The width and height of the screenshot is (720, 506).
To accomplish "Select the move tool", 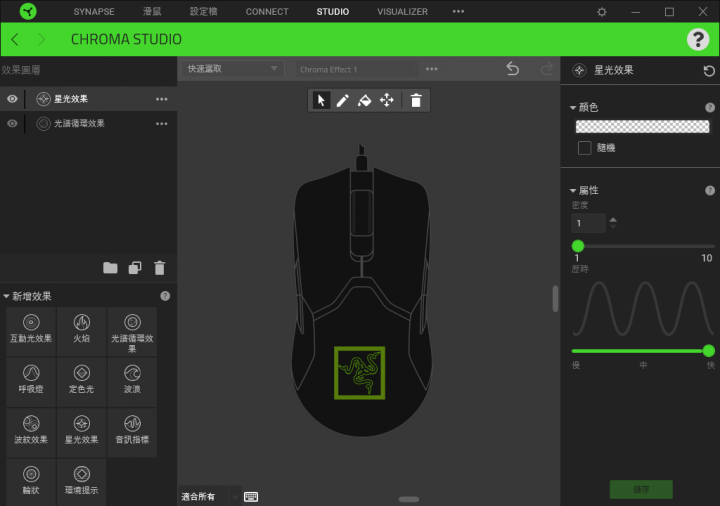I will (387, 100).
